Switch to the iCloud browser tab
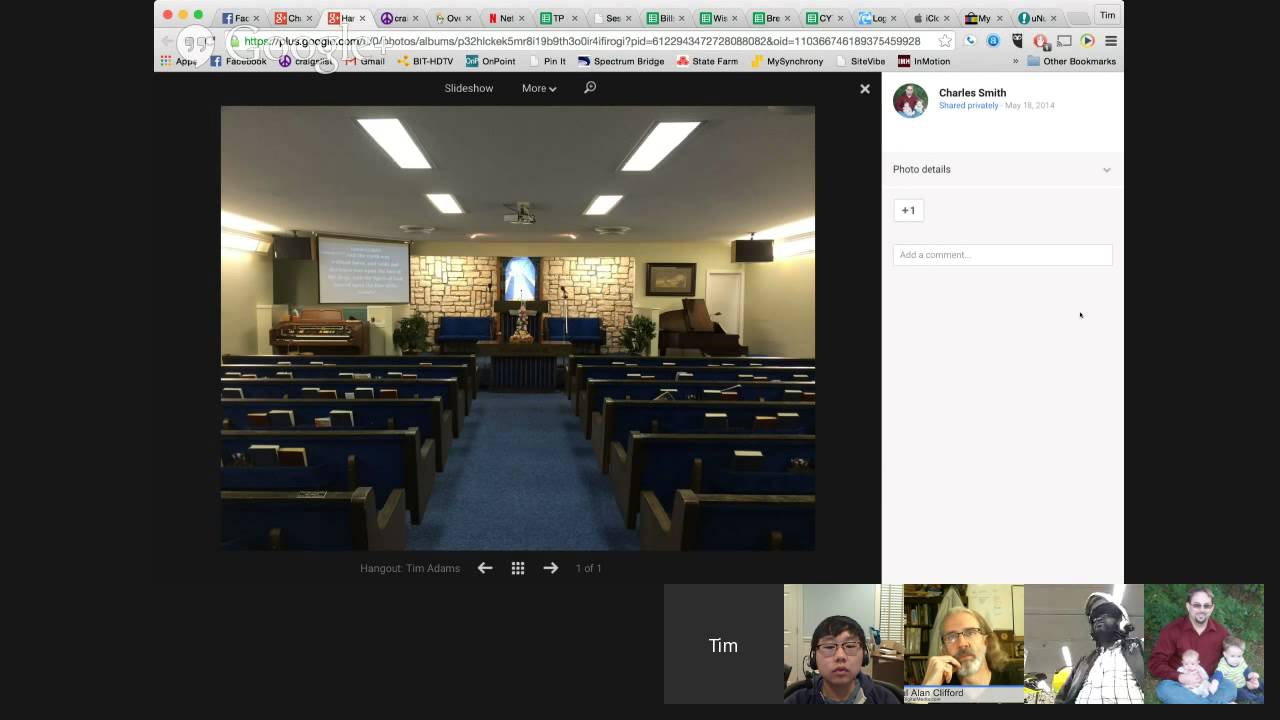Viewport: 1280px width, 720px height. [x=930, y=18]
